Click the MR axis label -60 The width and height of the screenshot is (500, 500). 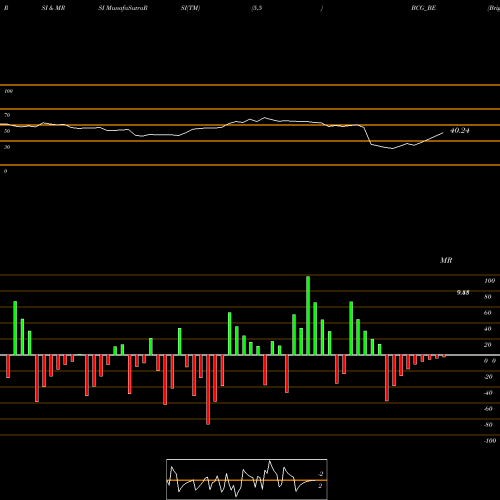[x=488, y=409]
